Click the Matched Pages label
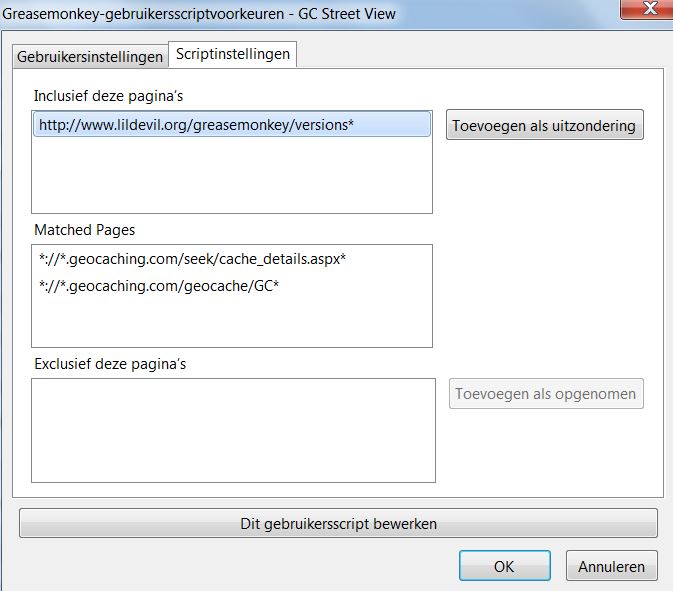The height and width of the screenshot is (591, 673). [x=84, y=230]
